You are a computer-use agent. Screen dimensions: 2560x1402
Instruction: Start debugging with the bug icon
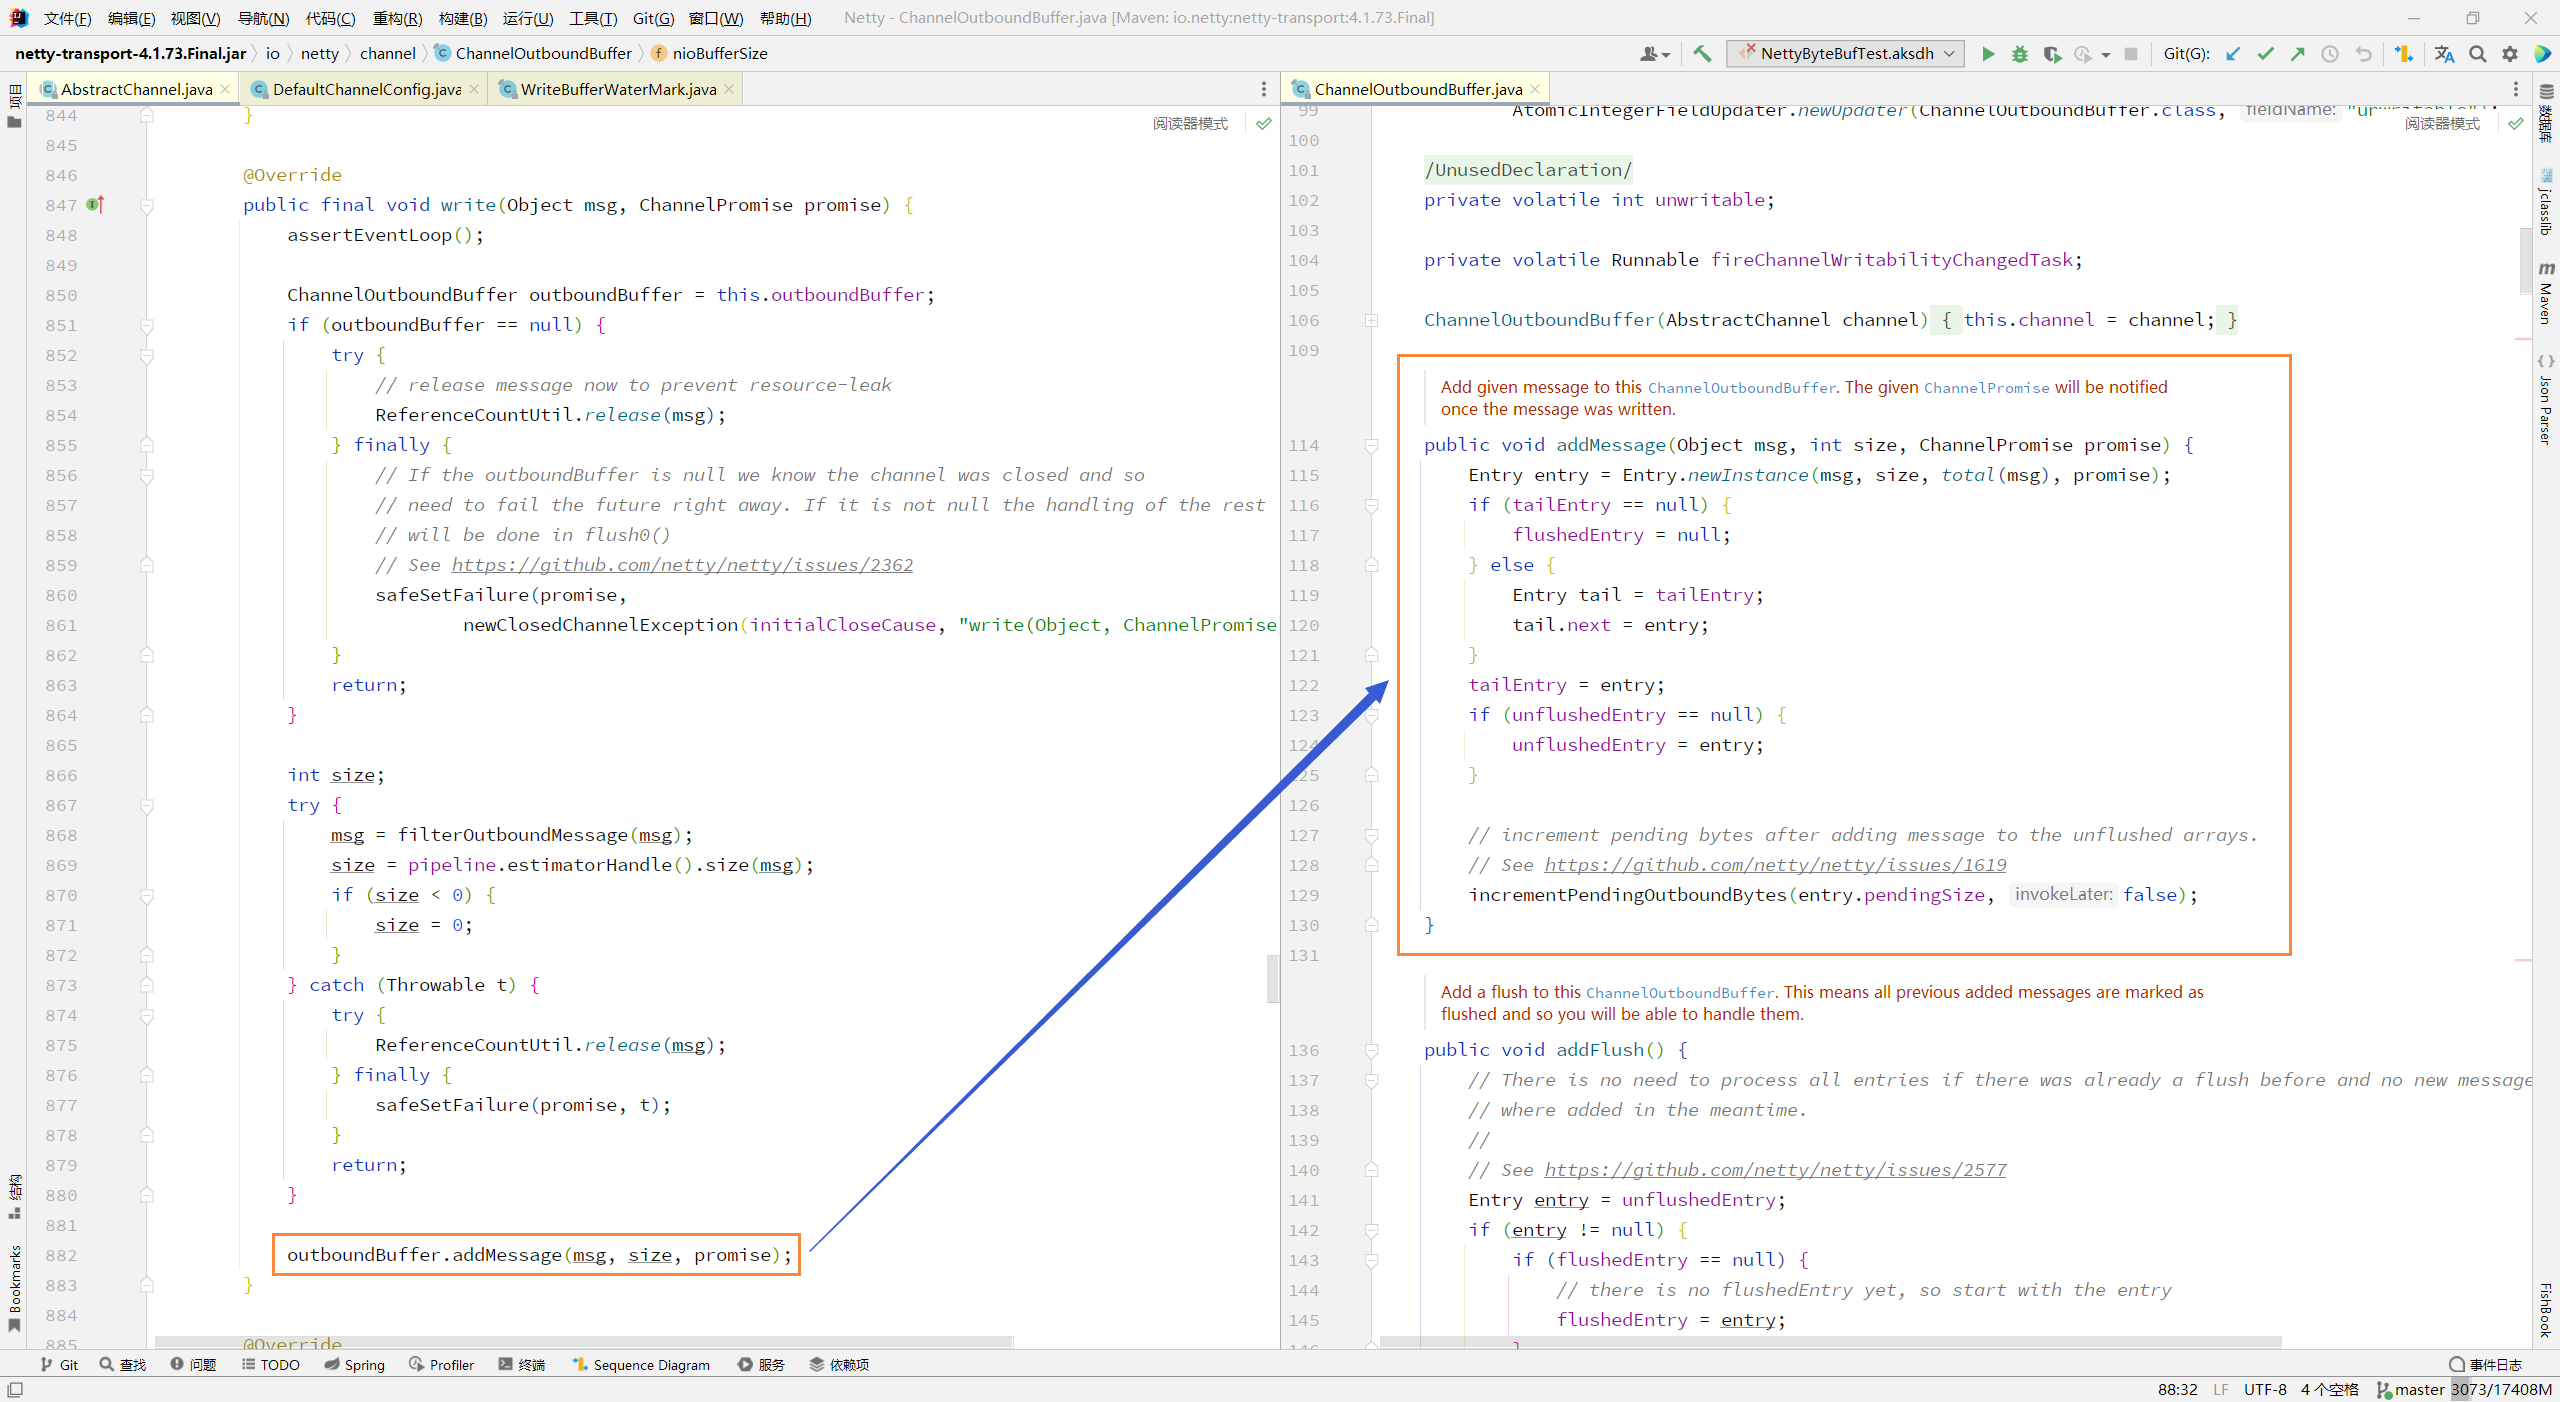click(2020, 54)
